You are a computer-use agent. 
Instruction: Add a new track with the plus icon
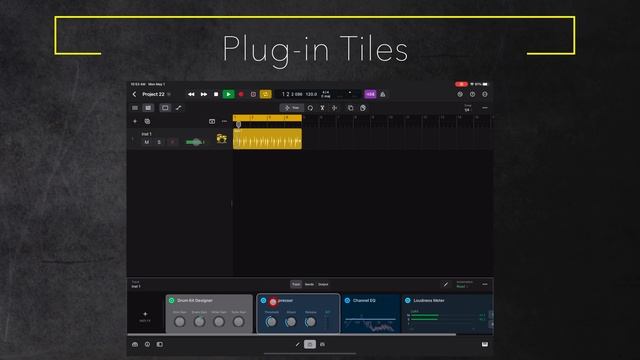click(135, 121)
